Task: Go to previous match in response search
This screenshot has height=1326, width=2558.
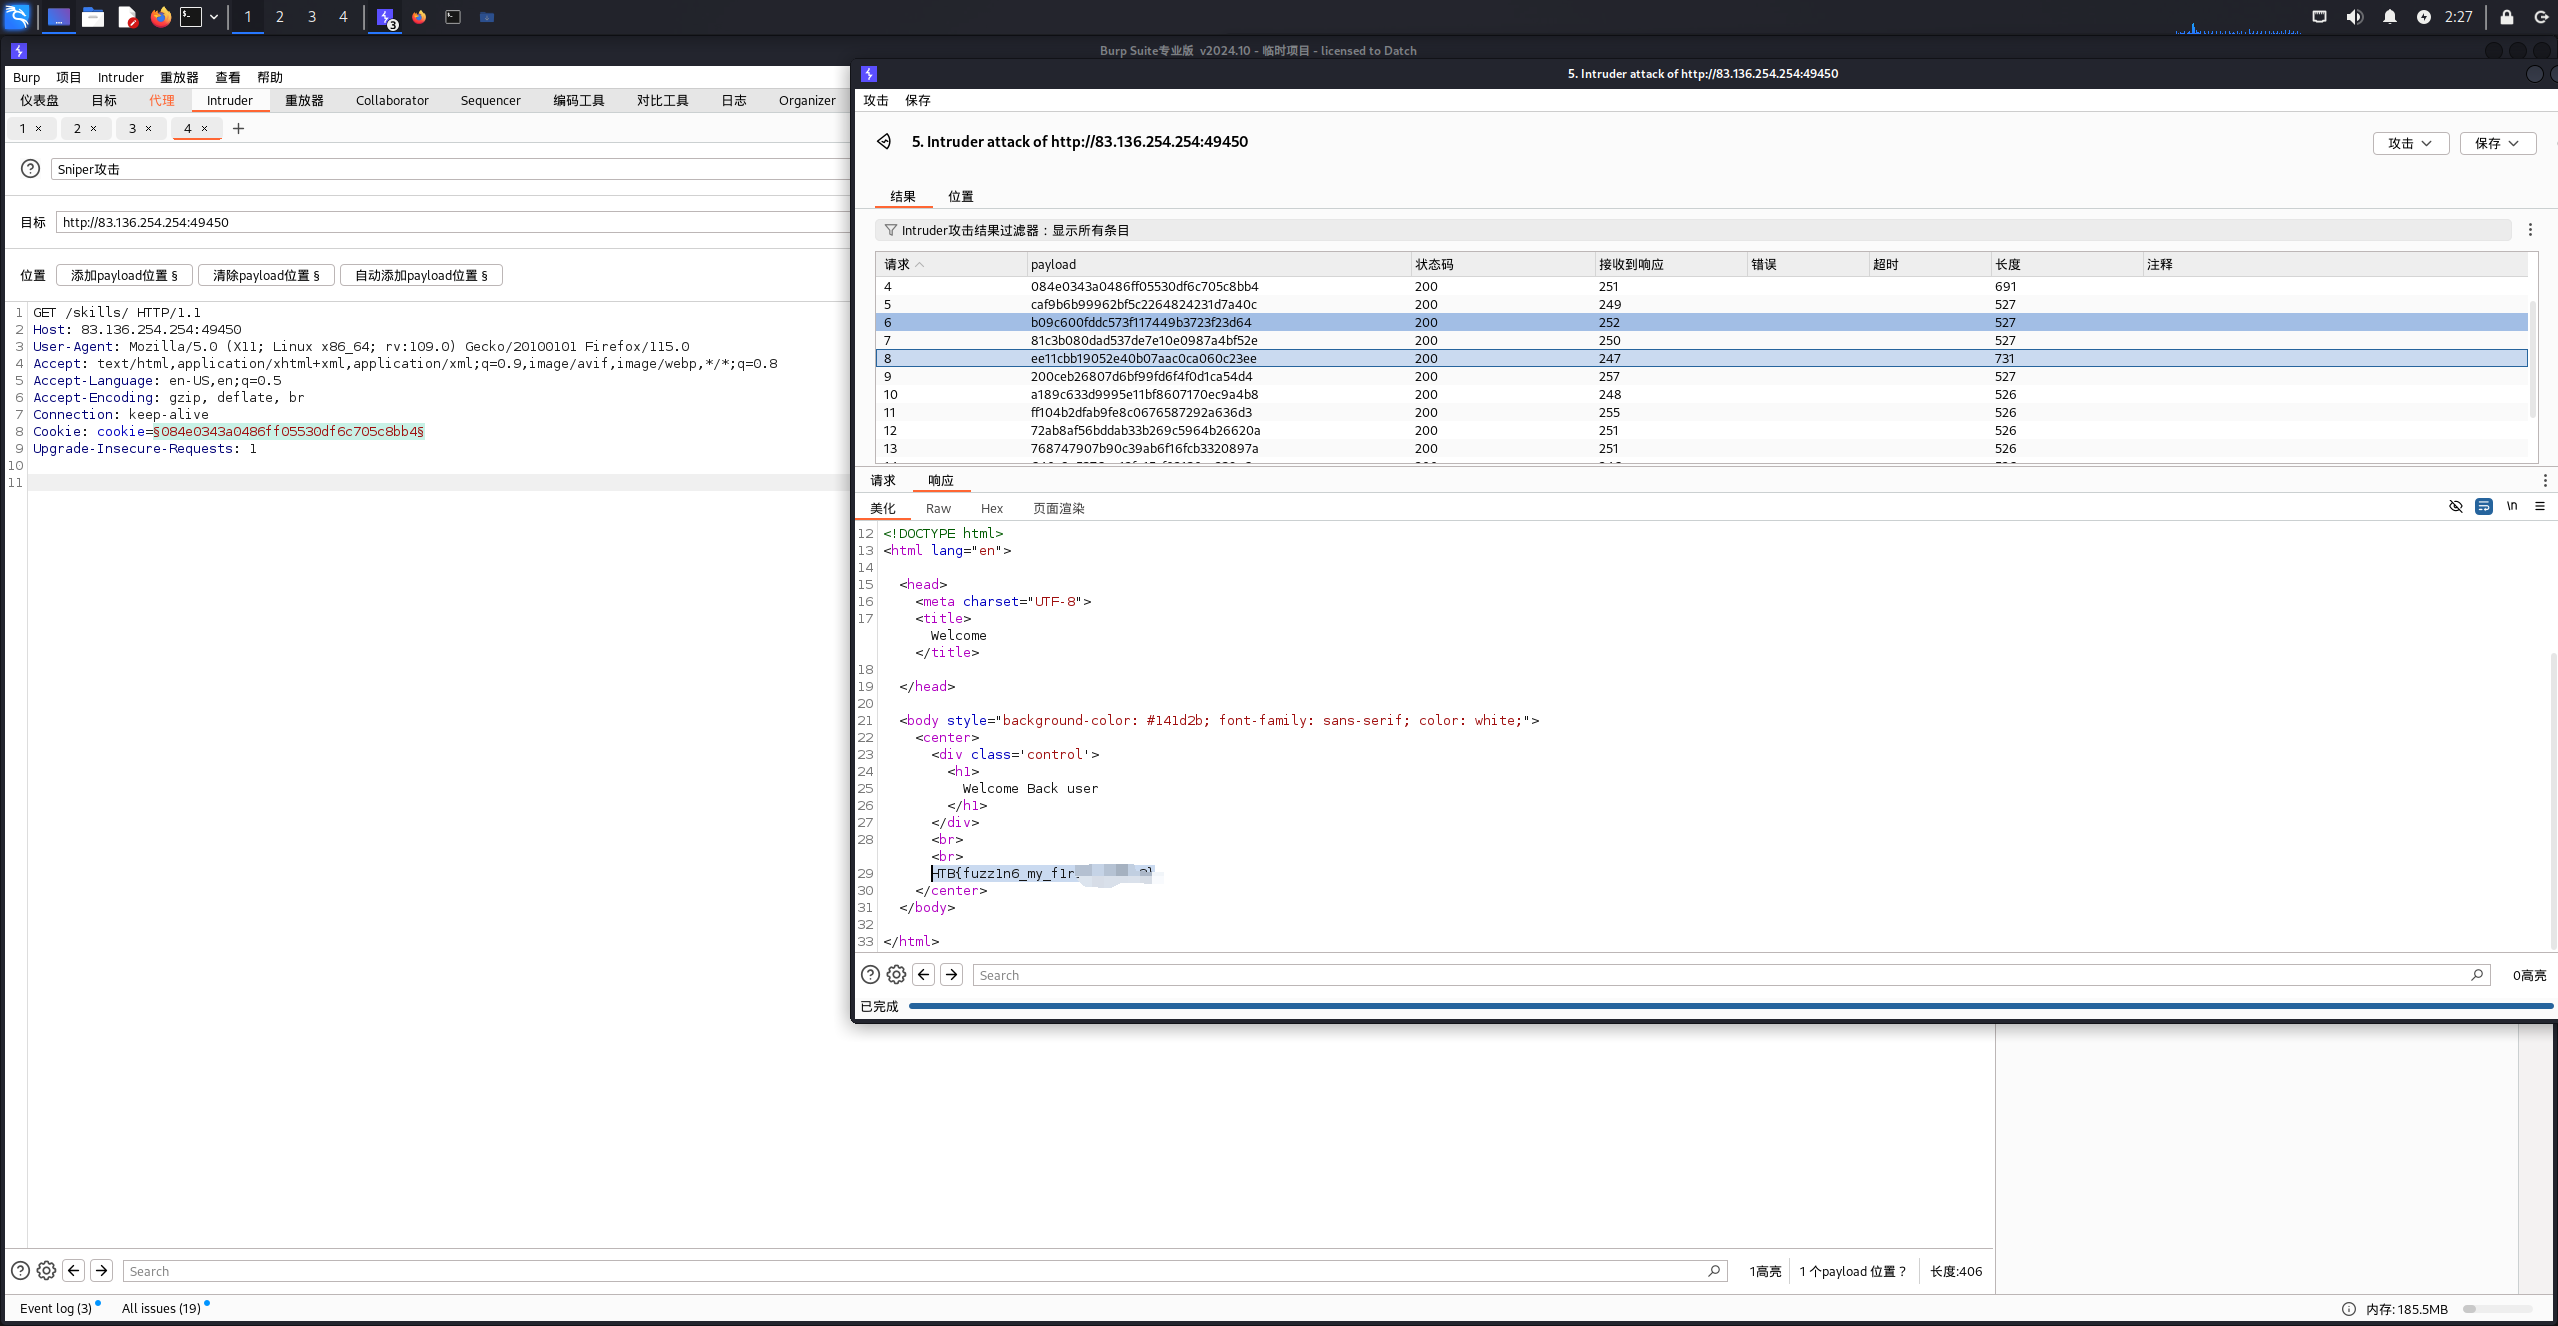Action: click(924, 975)
